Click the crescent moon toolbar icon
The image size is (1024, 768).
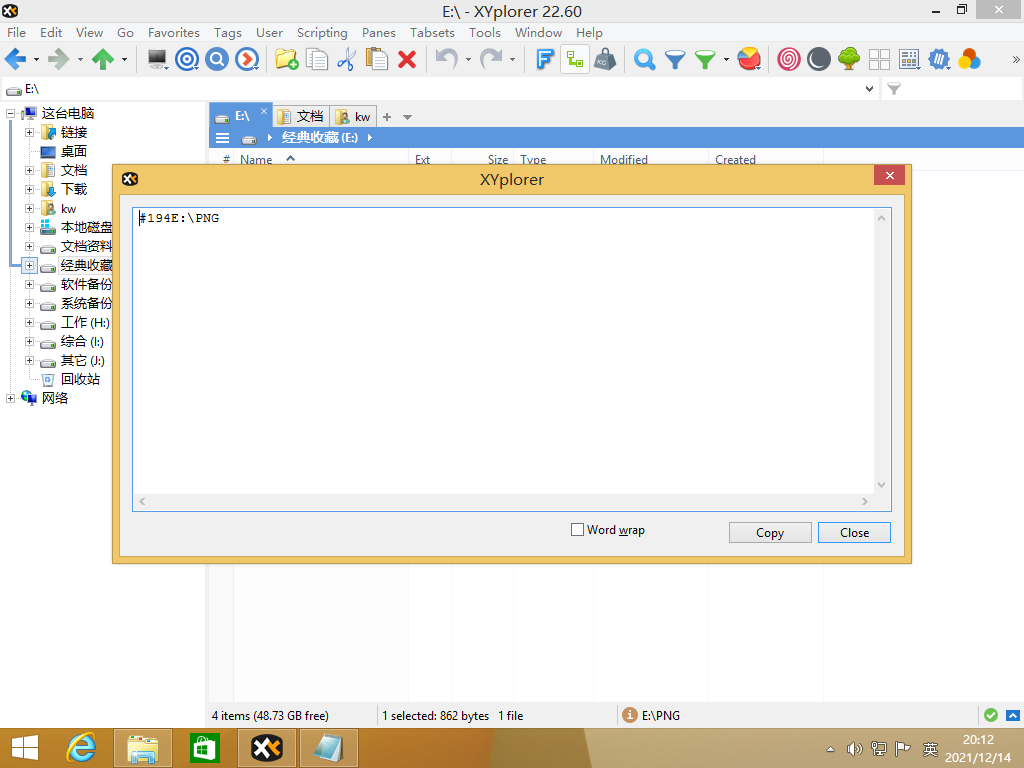(x=819, y=60)
